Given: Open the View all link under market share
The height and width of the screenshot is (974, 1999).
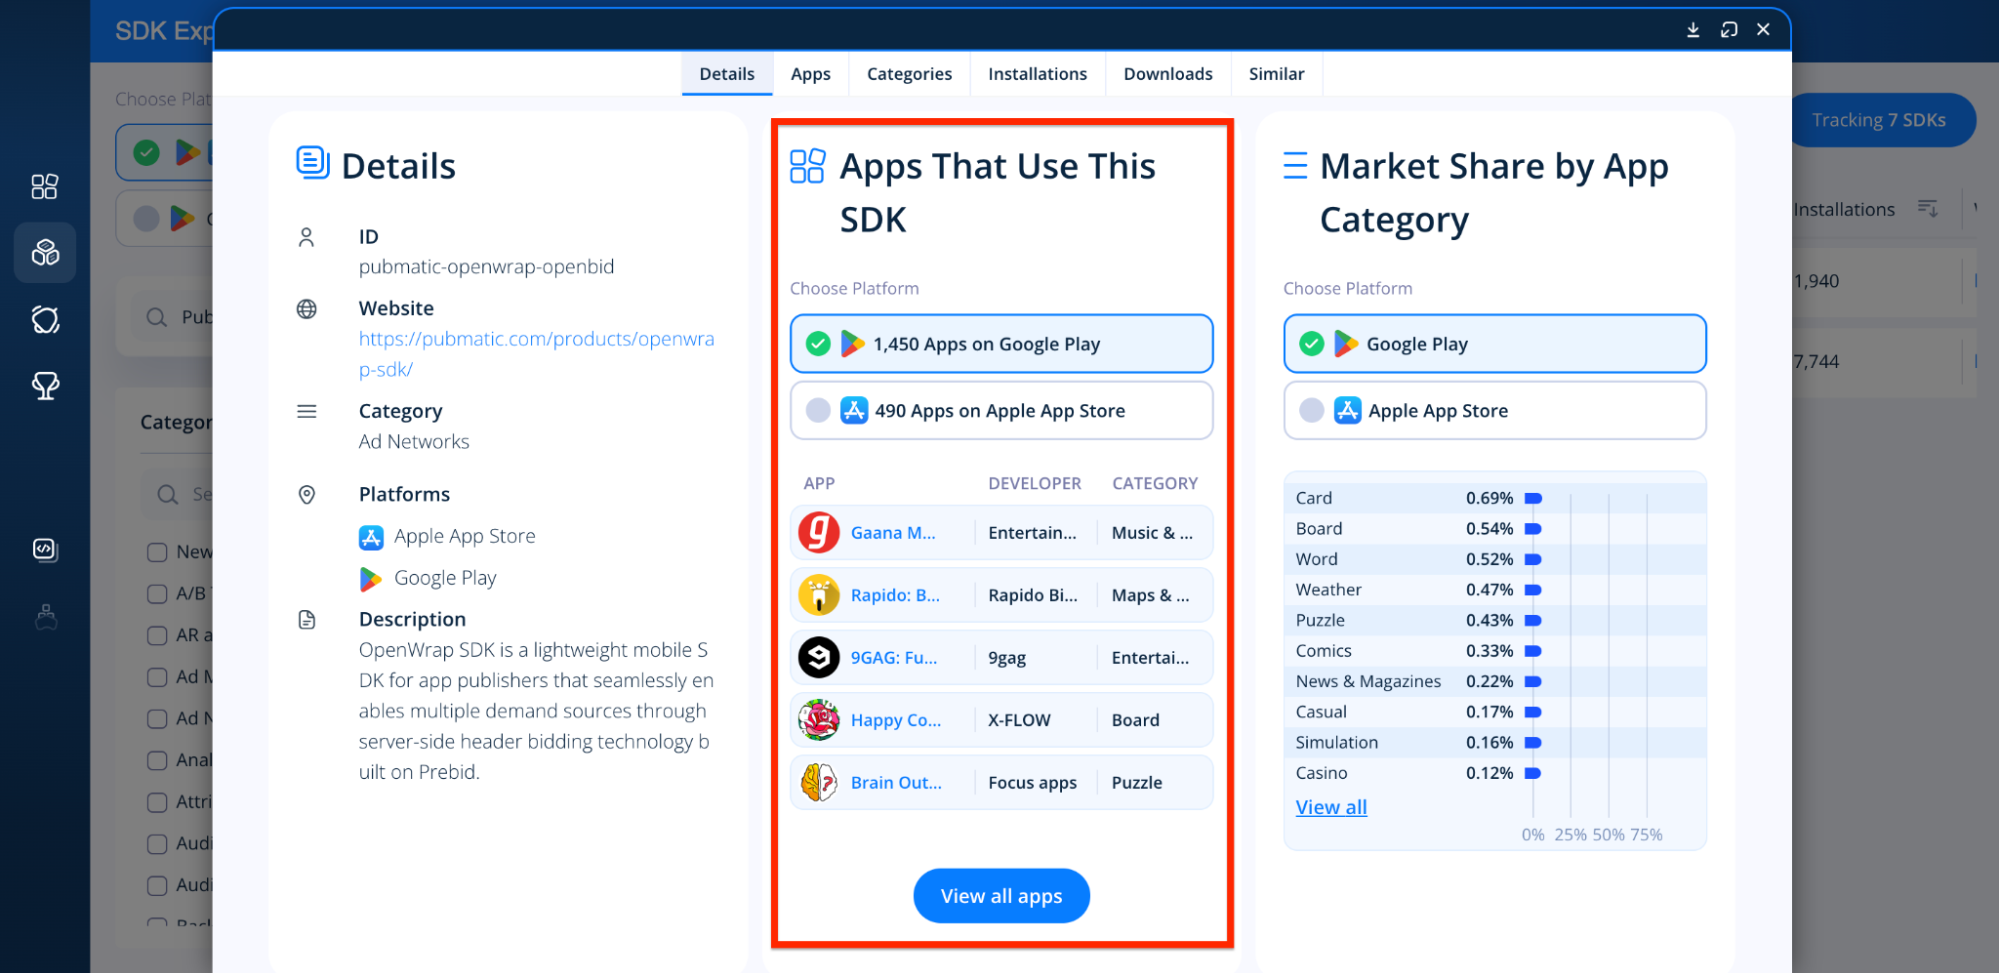Looking at the screenshot, I should [1331, 807].
